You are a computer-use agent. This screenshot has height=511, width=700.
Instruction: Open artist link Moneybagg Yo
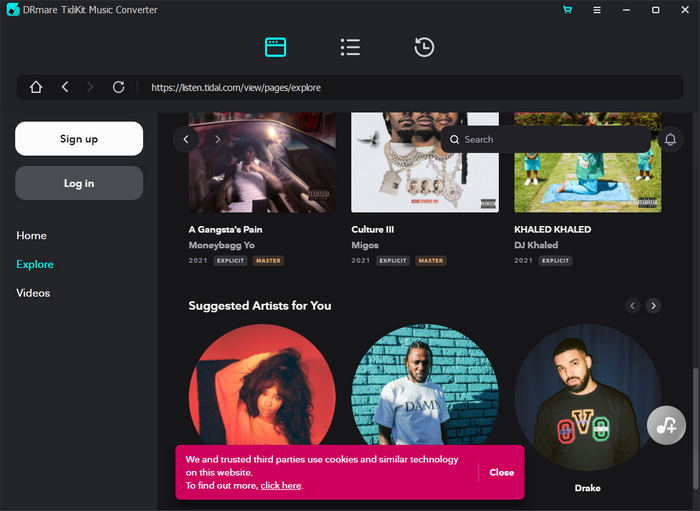pyautogui.click(x=221, y=245)
